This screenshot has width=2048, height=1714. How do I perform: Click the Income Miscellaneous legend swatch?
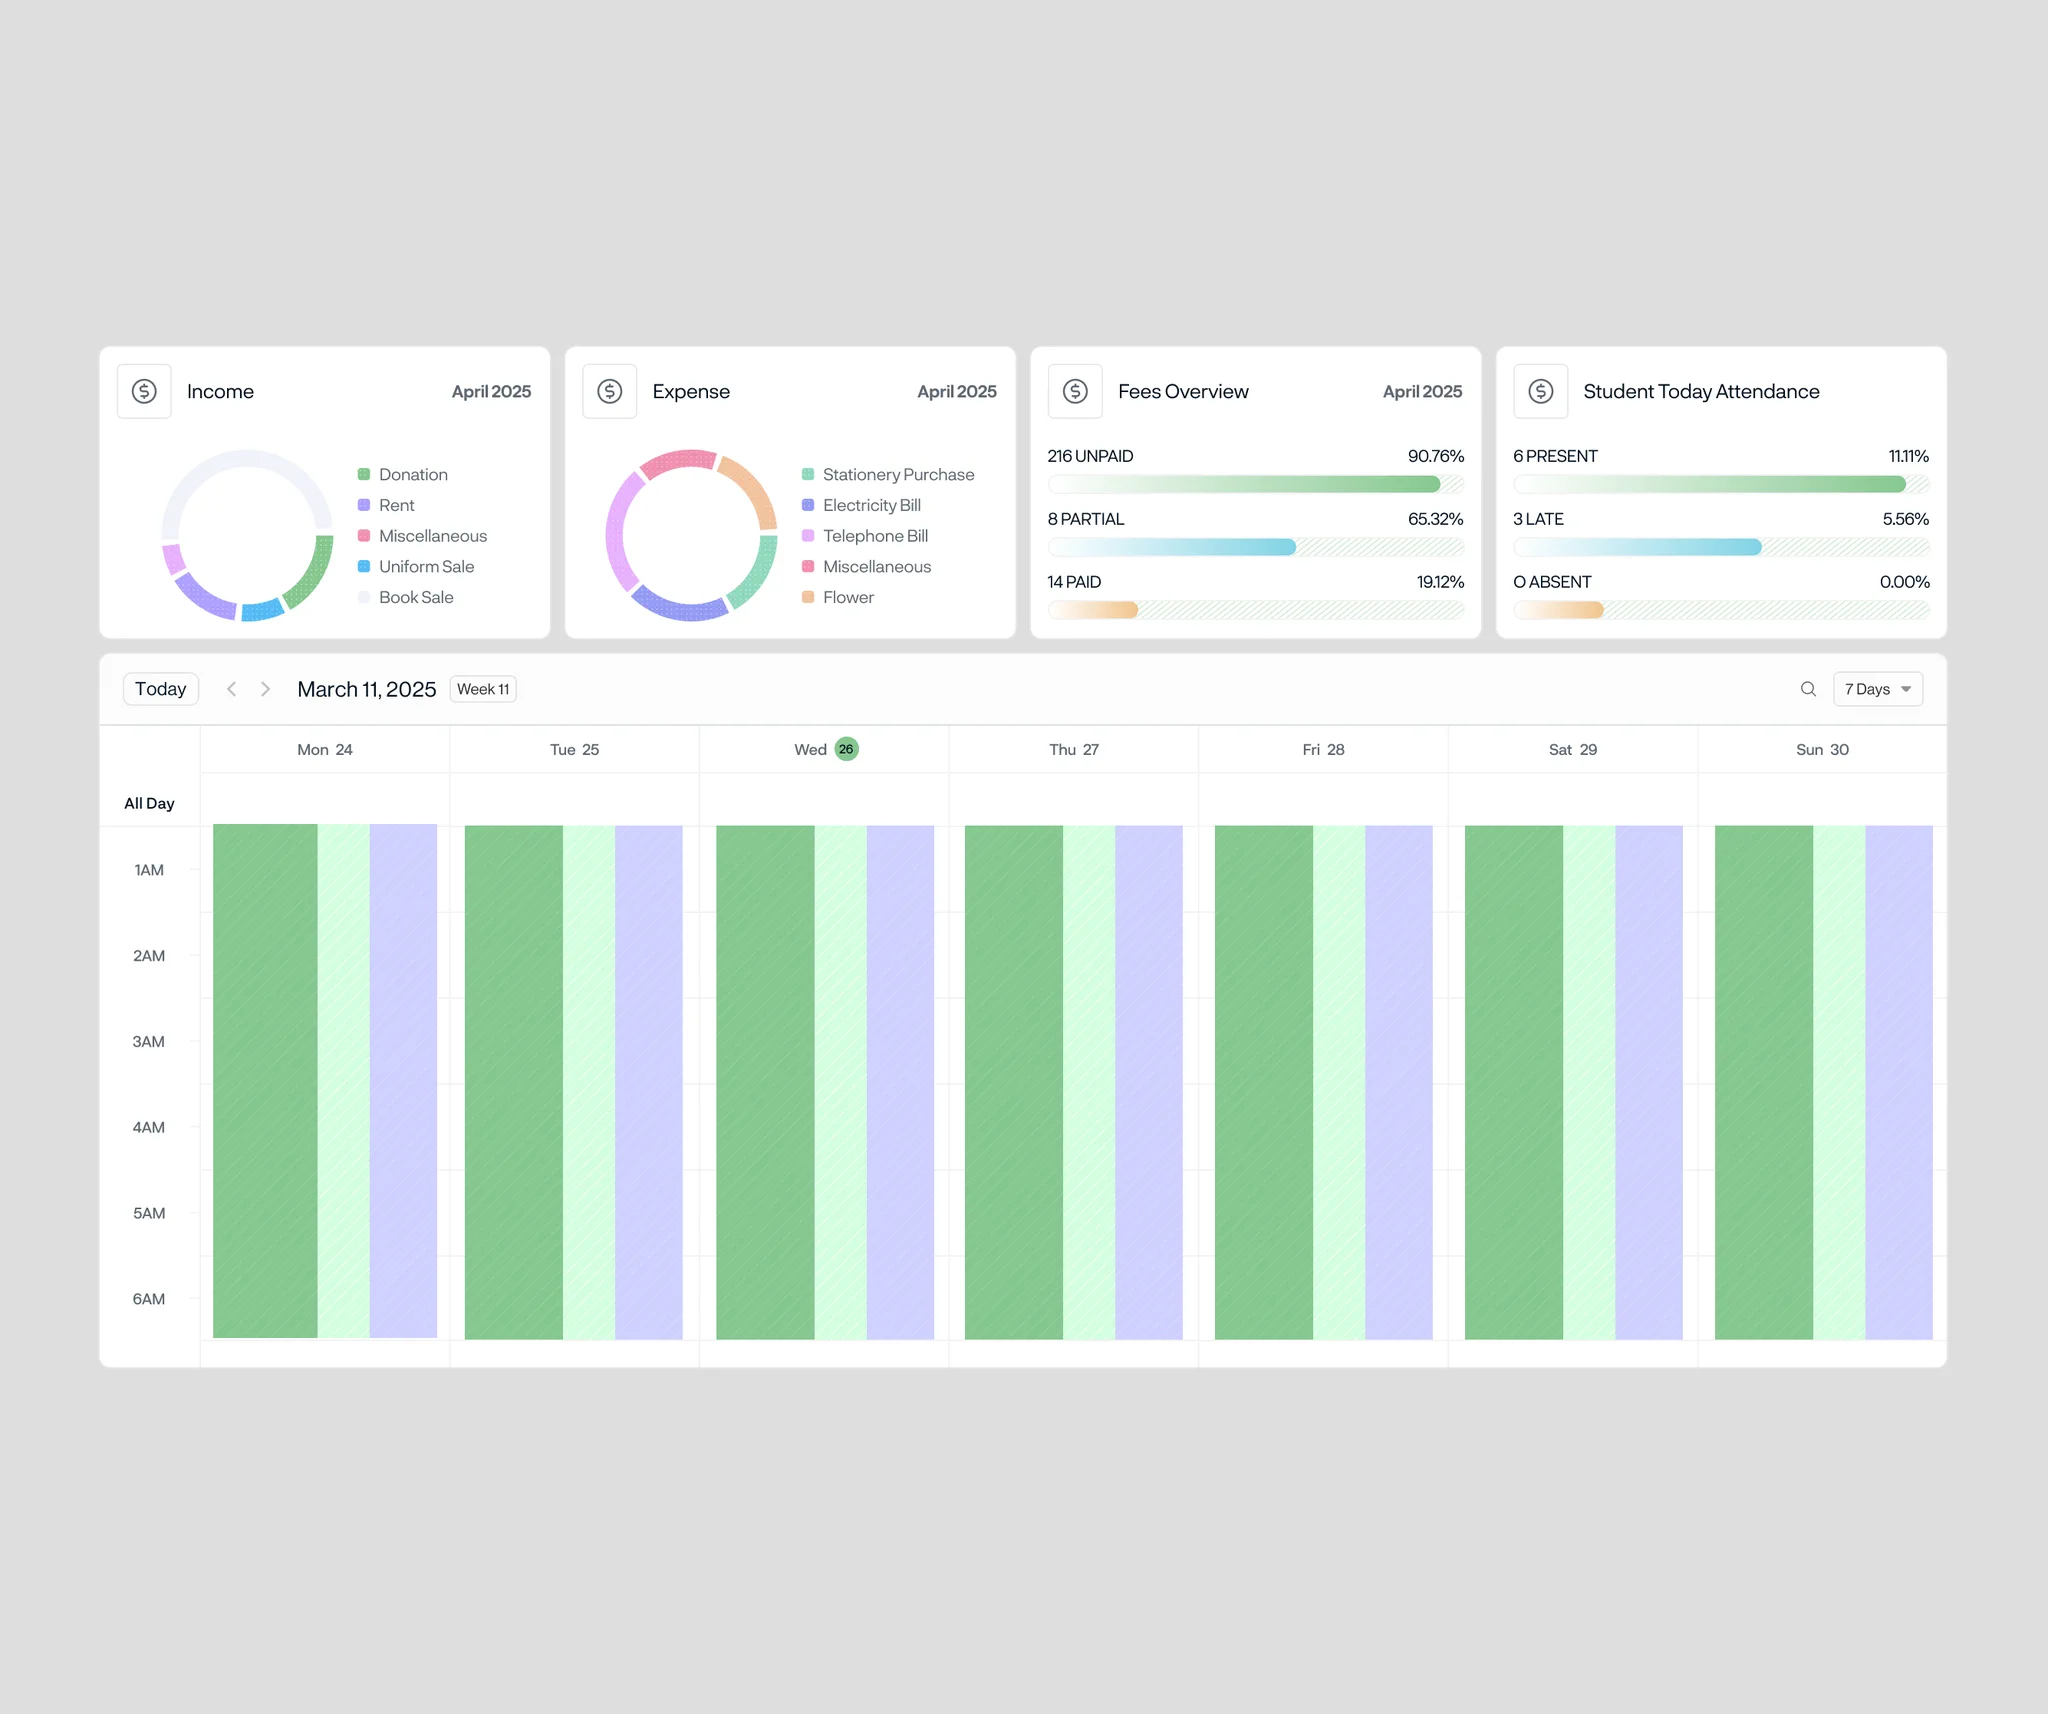[x=364, y=536]
